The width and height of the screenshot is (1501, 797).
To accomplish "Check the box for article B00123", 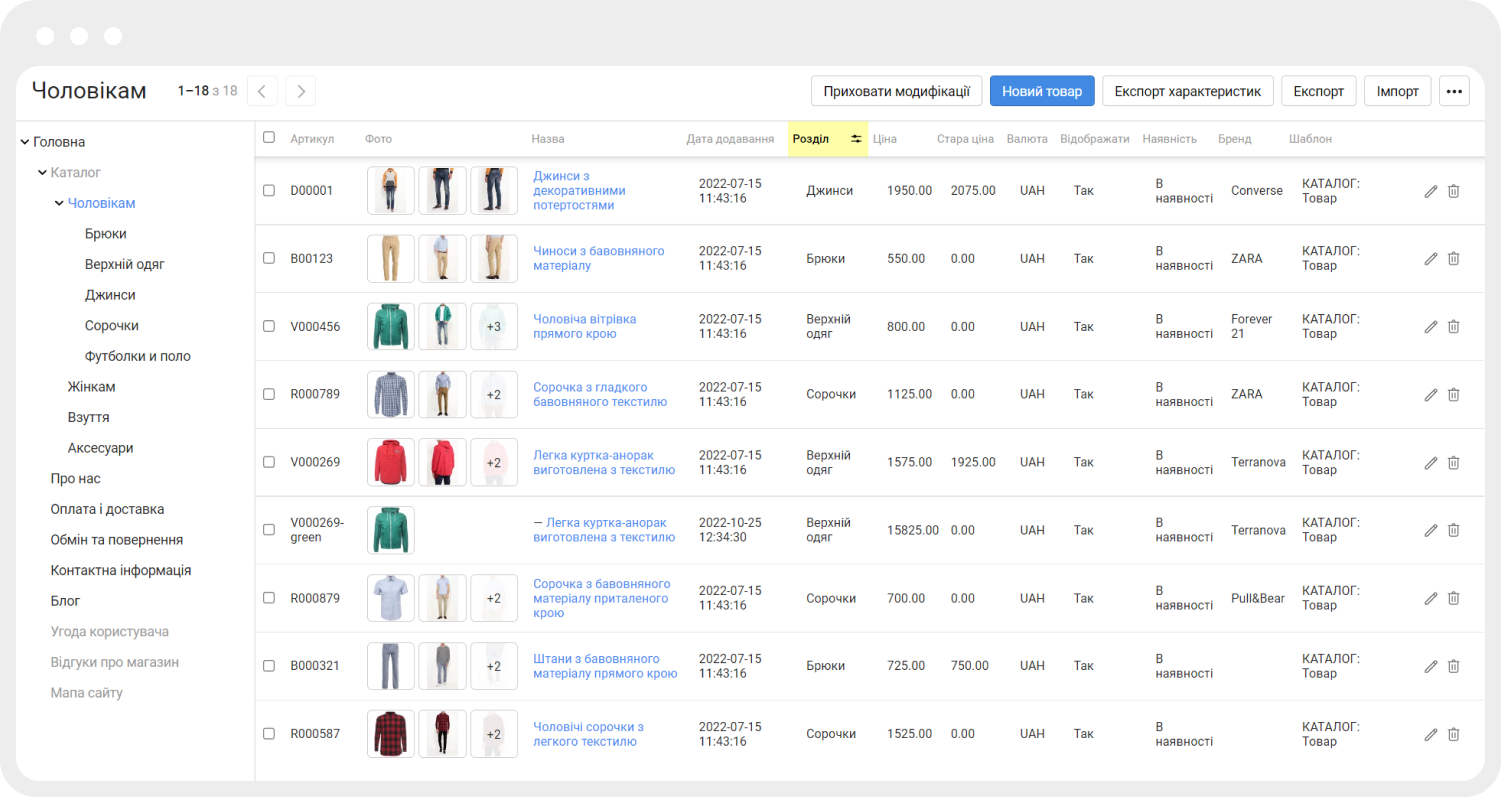I will [269, 258].
